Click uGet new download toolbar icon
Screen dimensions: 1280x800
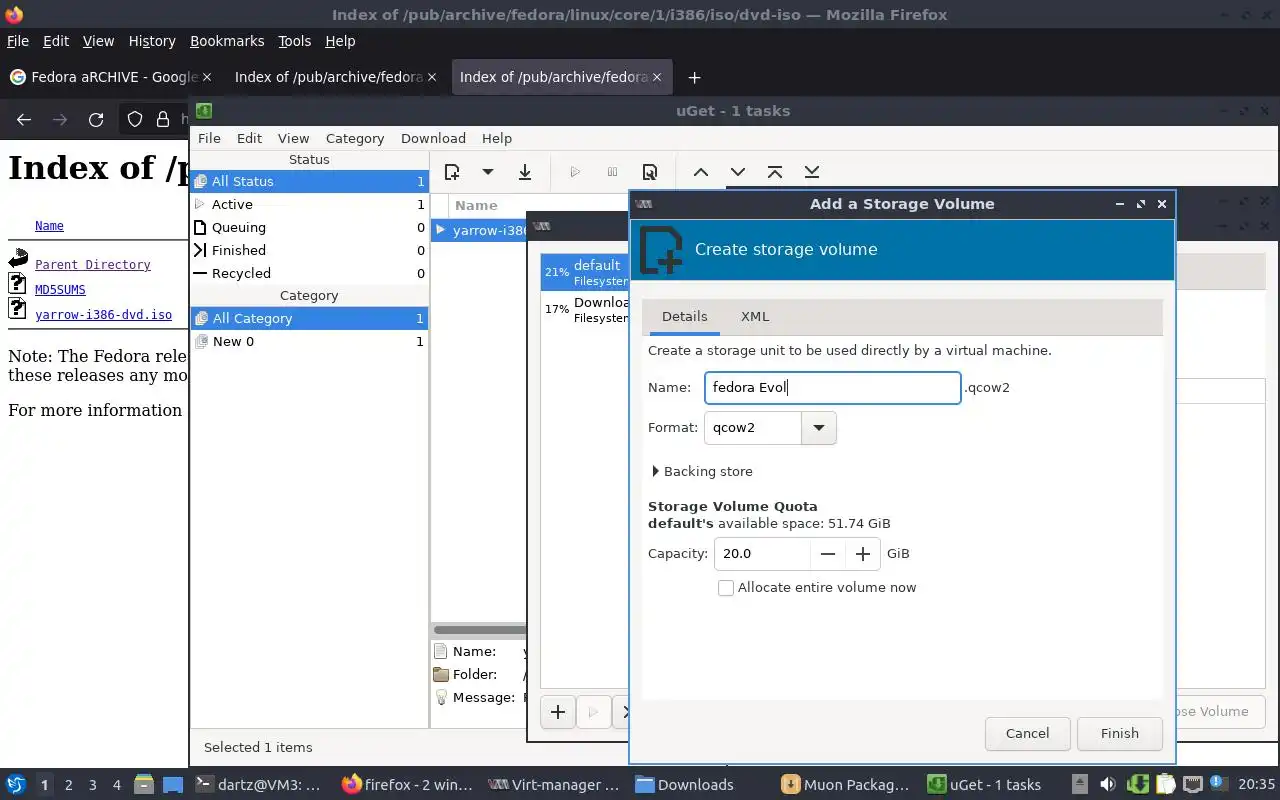452,172
